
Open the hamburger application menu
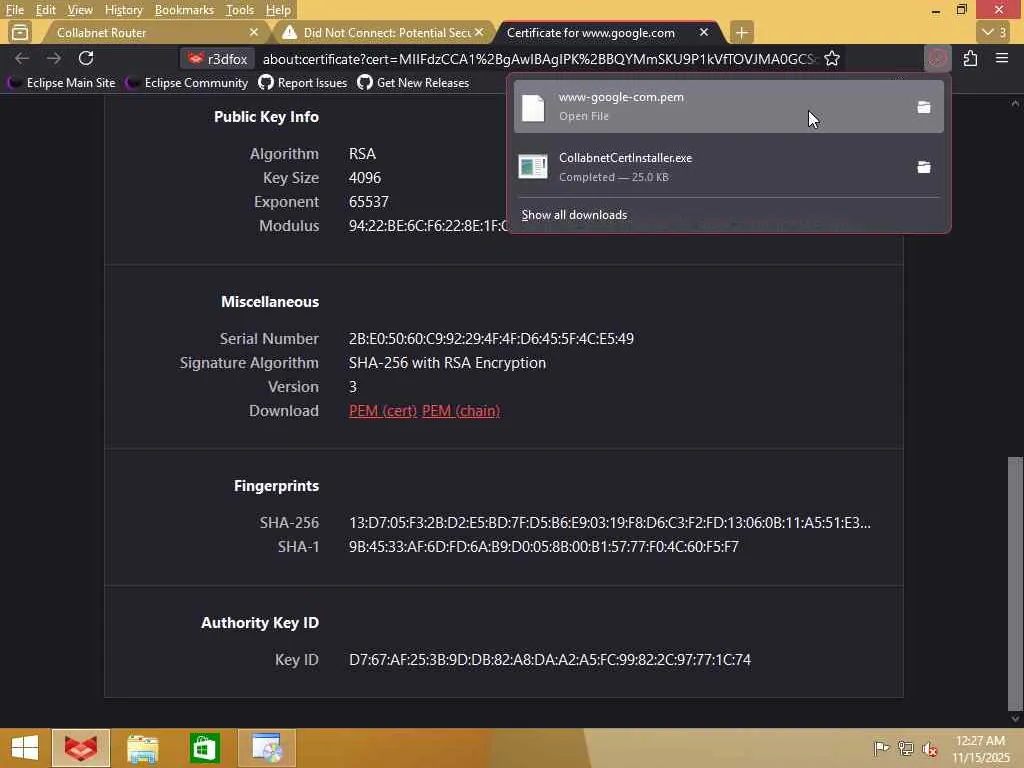click(x=1002, y=59)
